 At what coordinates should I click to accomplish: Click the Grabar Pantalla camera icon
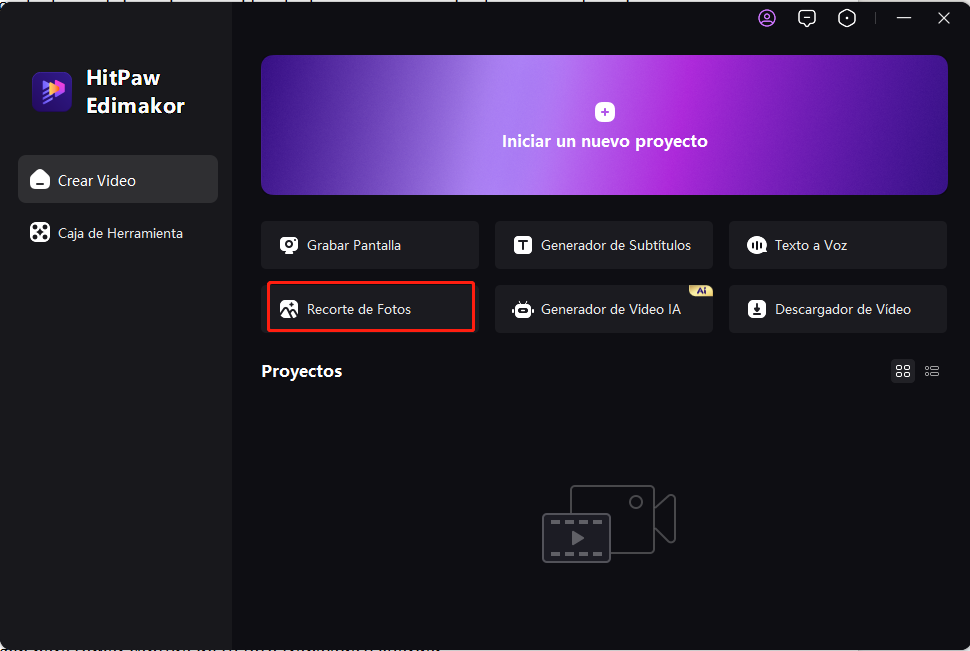coord(289,245)
